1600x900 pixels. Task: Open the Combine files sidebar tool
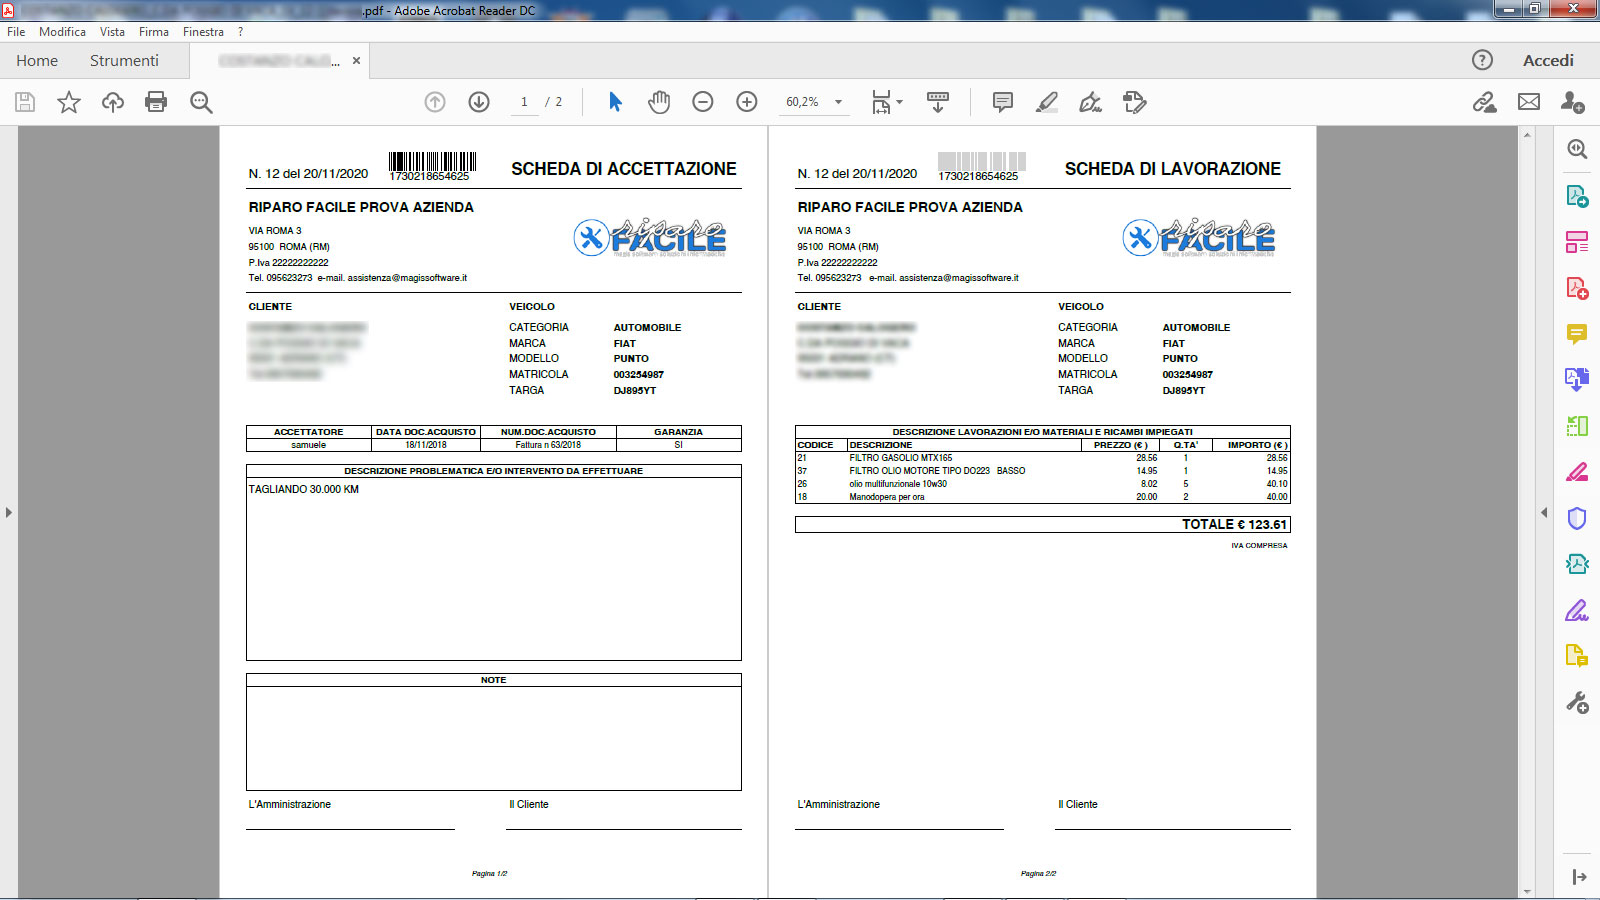tap(1577, 380)
